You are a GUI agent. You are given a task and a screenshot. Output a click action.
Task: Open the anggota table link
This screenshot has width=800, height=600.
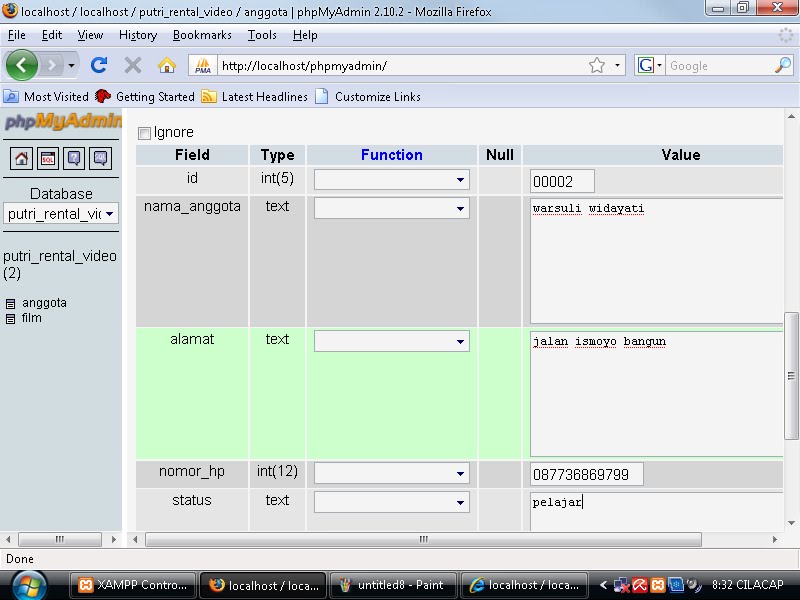coord(44,303)
